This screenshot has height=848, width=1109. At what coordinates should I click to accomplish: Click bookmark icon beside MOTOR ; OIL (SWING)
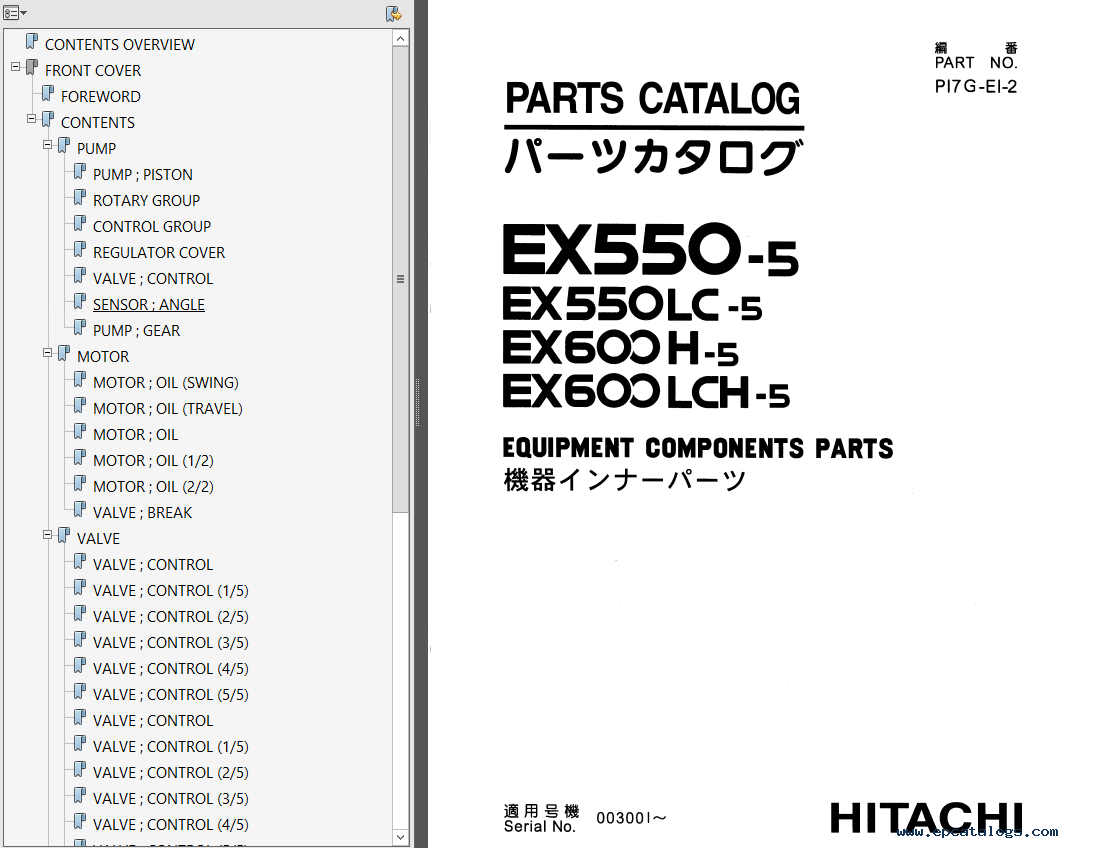[80, 380]
